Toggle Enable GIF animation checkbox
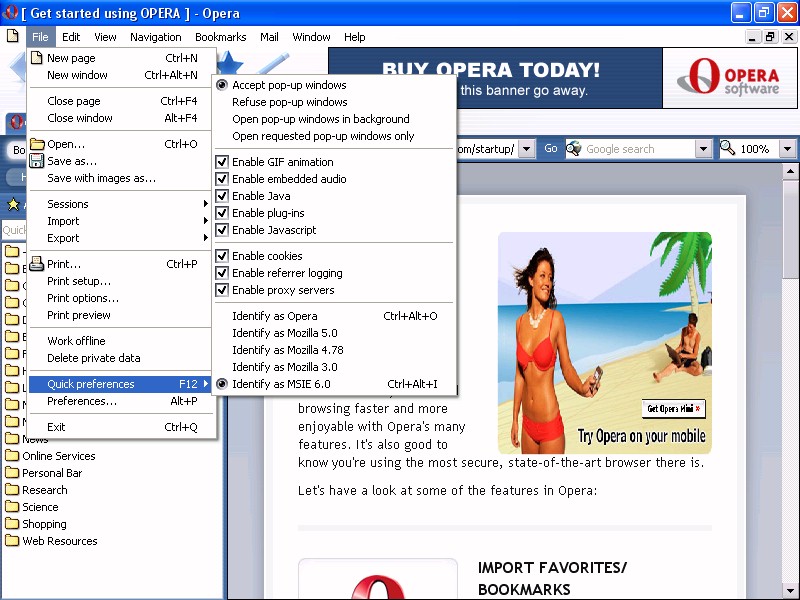Screen dimensions: 800x600 [221, 162]
